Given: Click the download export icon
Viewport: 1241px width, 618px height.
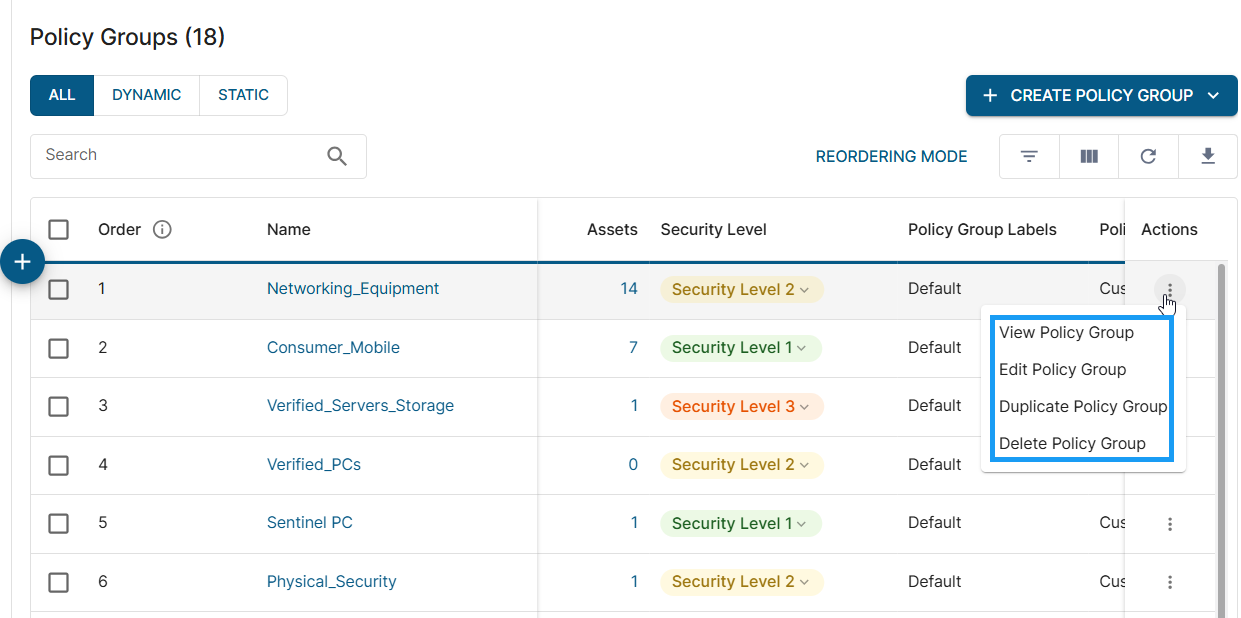Looking at the screenshot, I should pyautogui.click(x=1208, y=157).
